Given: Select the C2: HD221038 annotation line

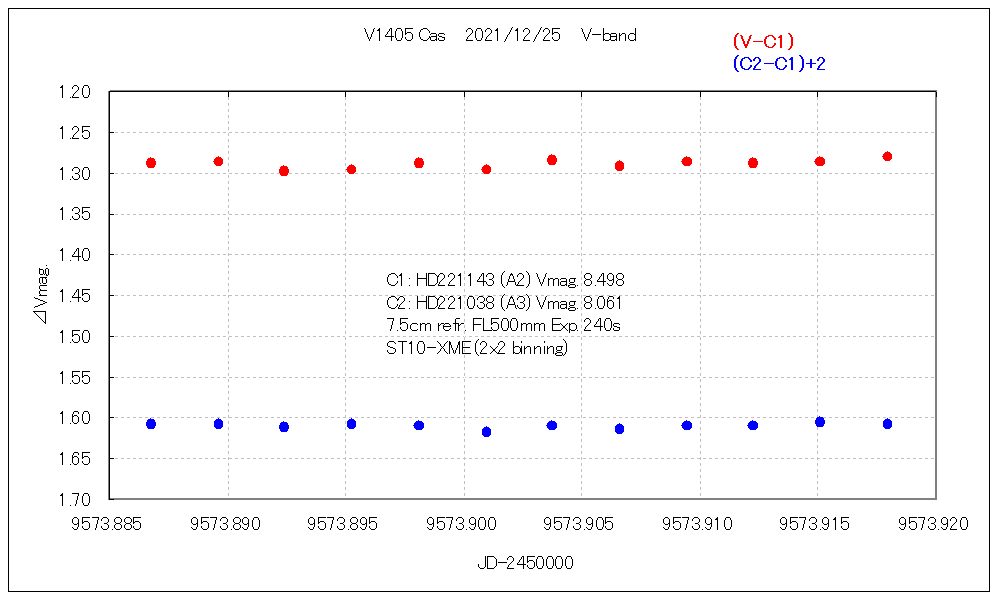Looking at the screenshot, I should point(505,303).
